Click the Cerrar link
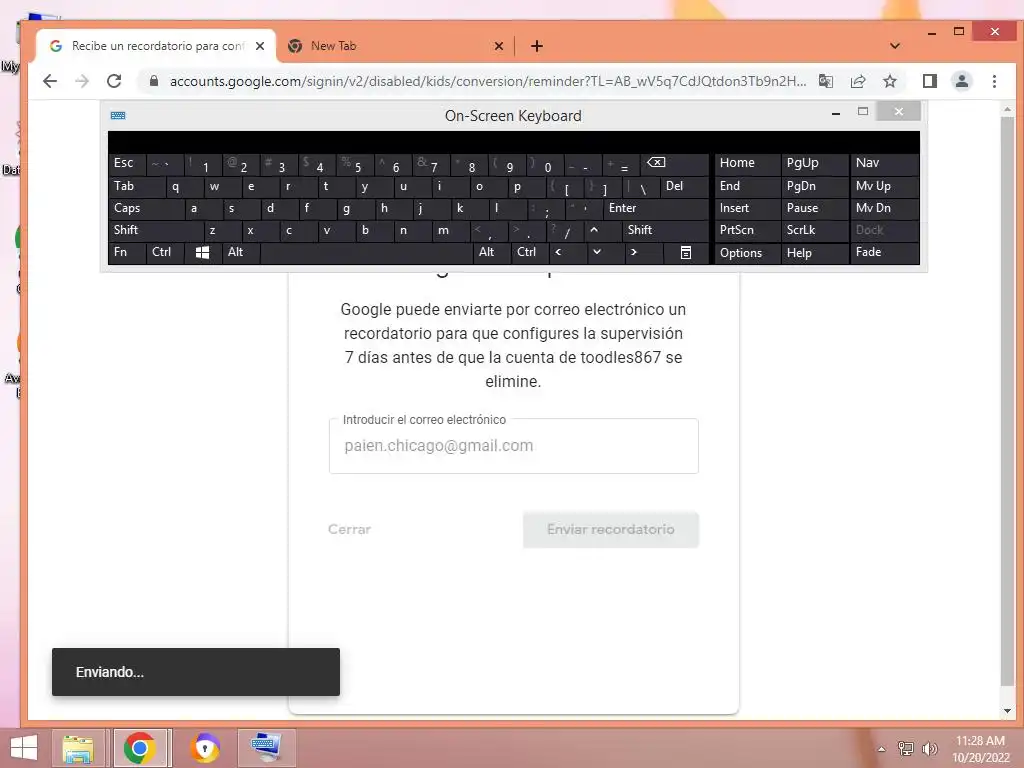The image size is (1024, 768). click(349, 529)
